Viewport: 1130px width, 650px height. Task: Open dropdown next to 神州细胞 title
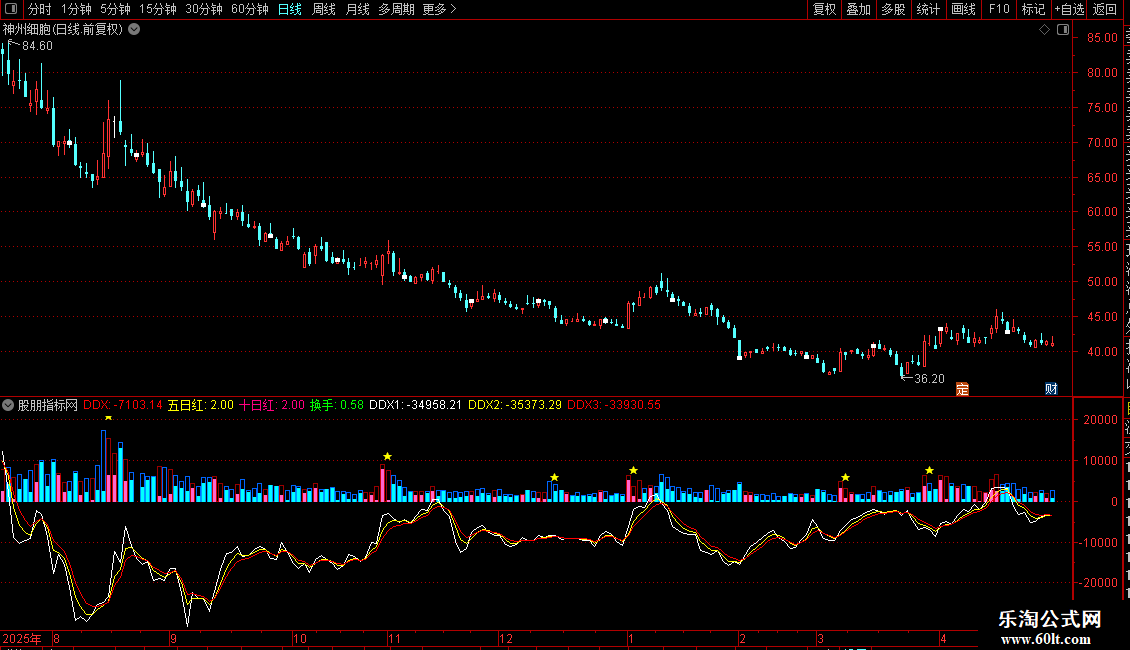tap(134, 30)
